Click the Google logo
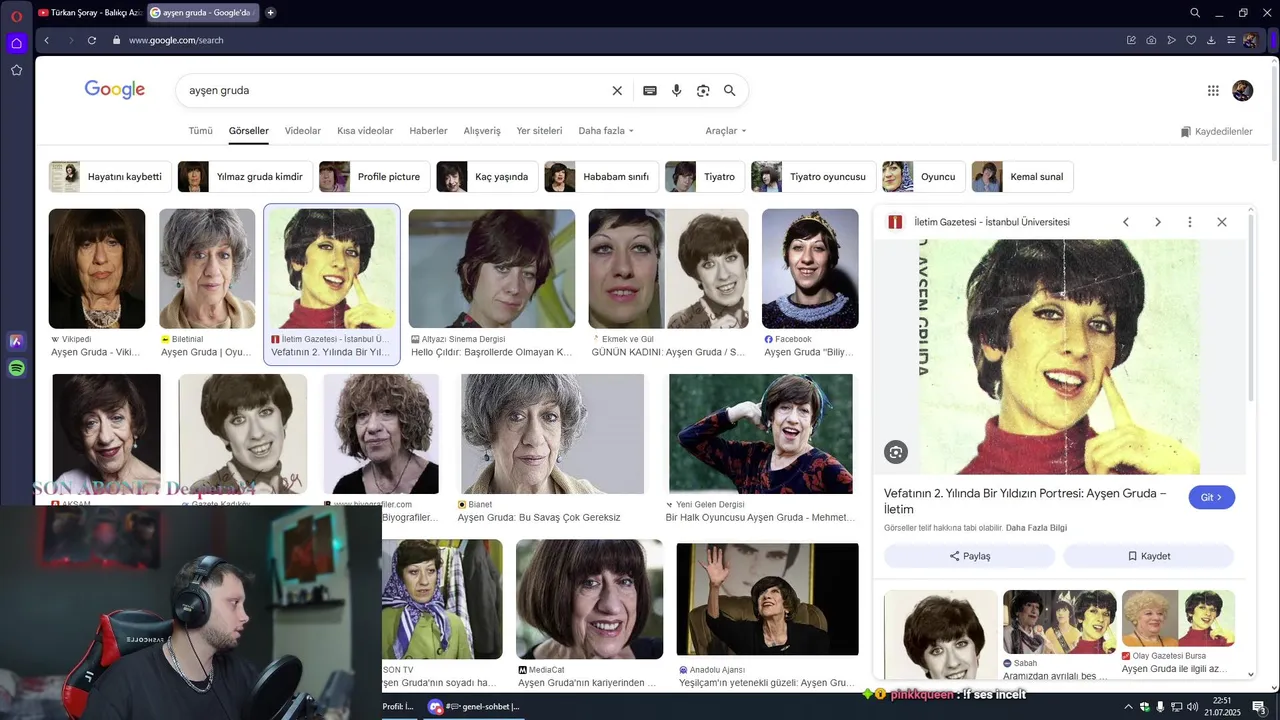Screen dimensions: 1280x720 115,90
